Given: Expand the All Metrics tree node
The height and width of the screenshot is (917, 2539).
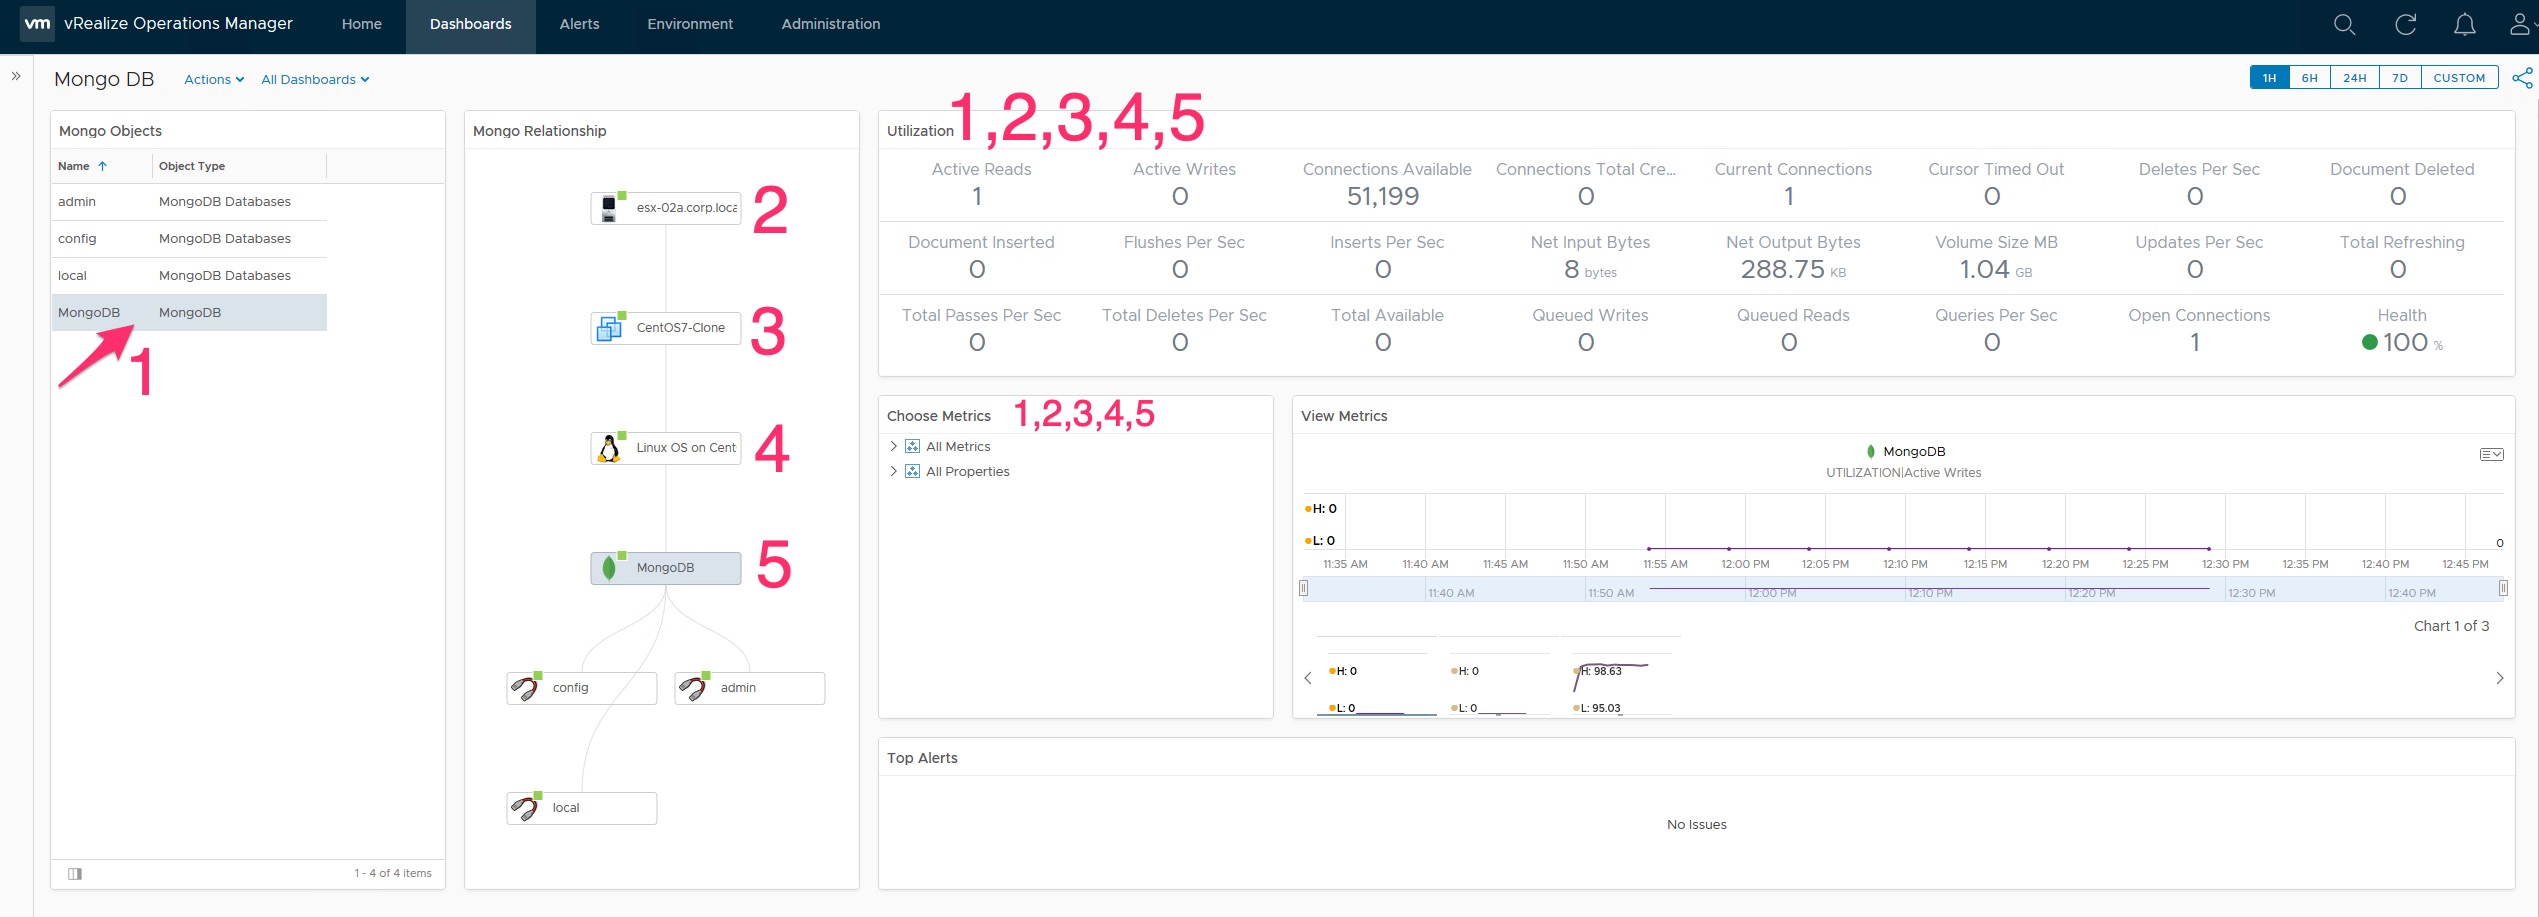Looking at the screenshot, I should [x=893, y=447].
